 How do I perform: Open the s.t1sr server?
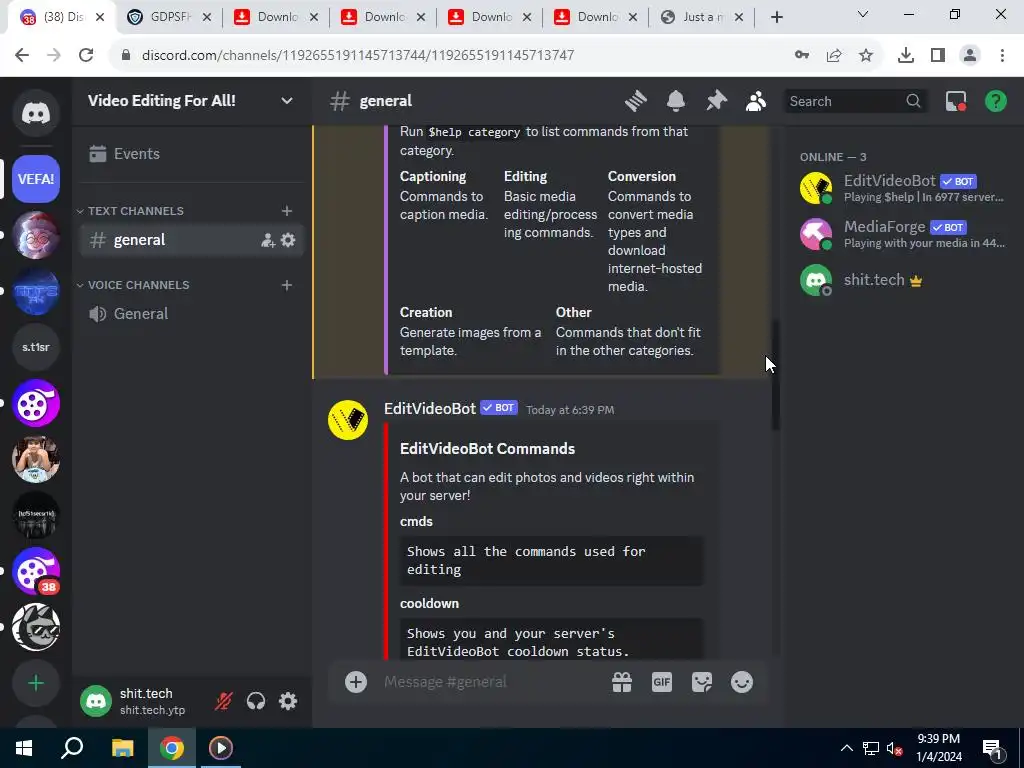36,347
